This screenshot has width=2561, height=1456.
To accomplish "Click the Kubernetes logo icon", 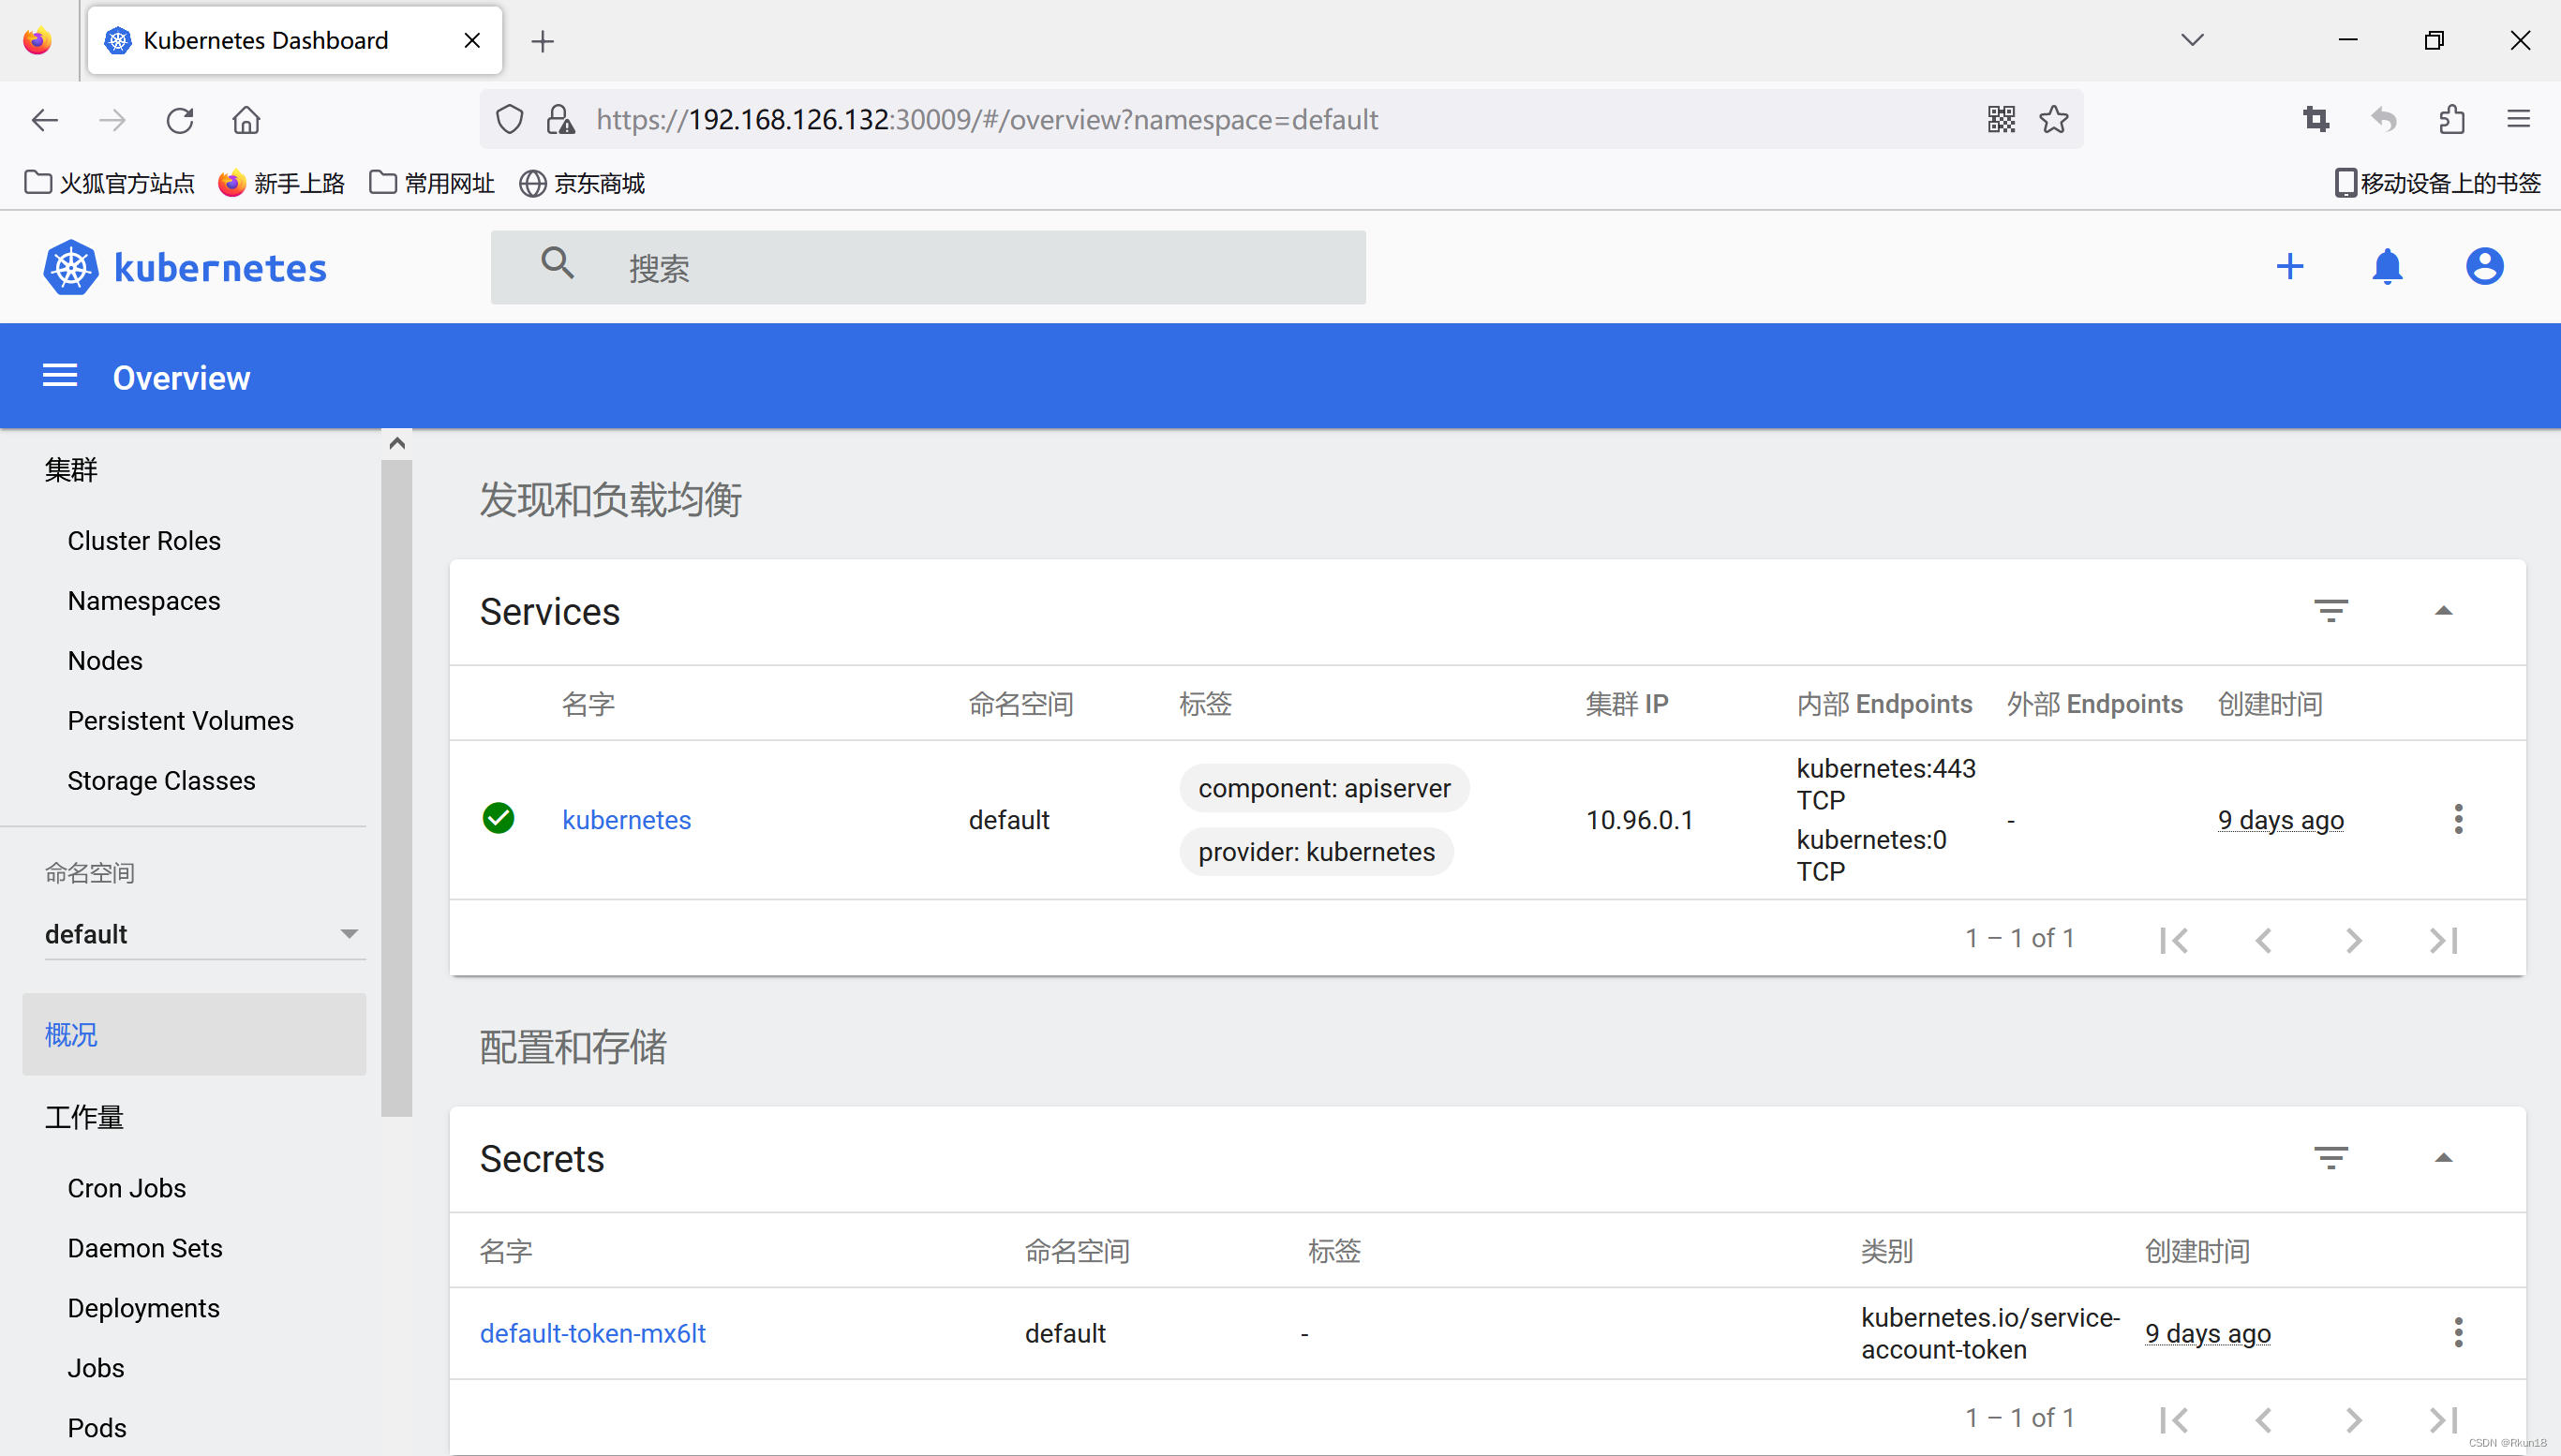I will [71, 267].
